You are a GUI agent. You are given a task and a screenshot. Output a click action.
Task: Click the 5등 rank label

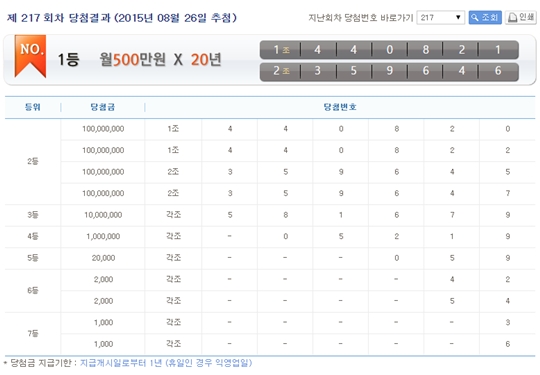[x=33, y=258]
